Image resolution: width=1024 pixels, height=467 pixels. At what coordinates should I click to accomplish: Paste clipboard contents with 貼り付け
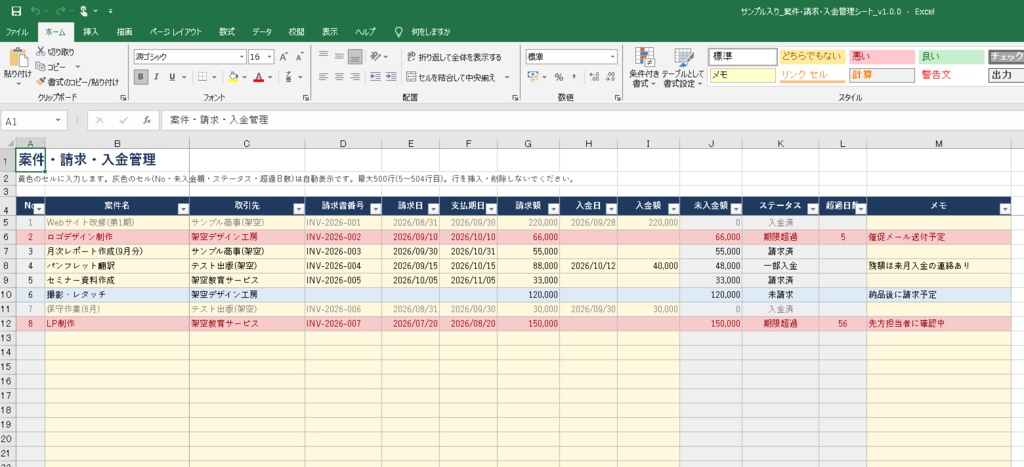[x=18, y=68]
